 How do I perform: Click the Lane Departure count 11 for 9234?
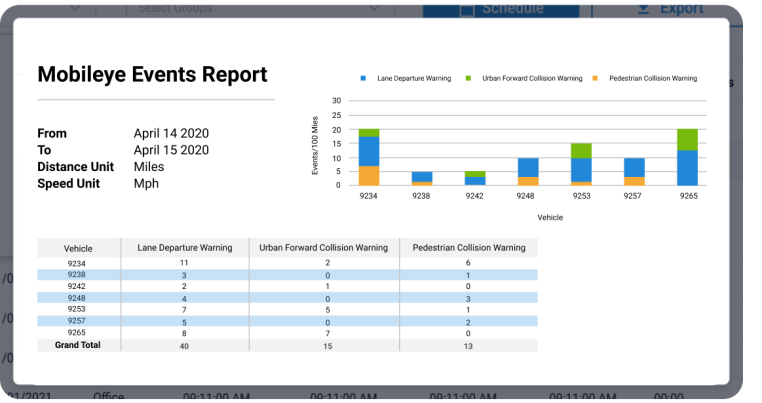tap(184, 263)
